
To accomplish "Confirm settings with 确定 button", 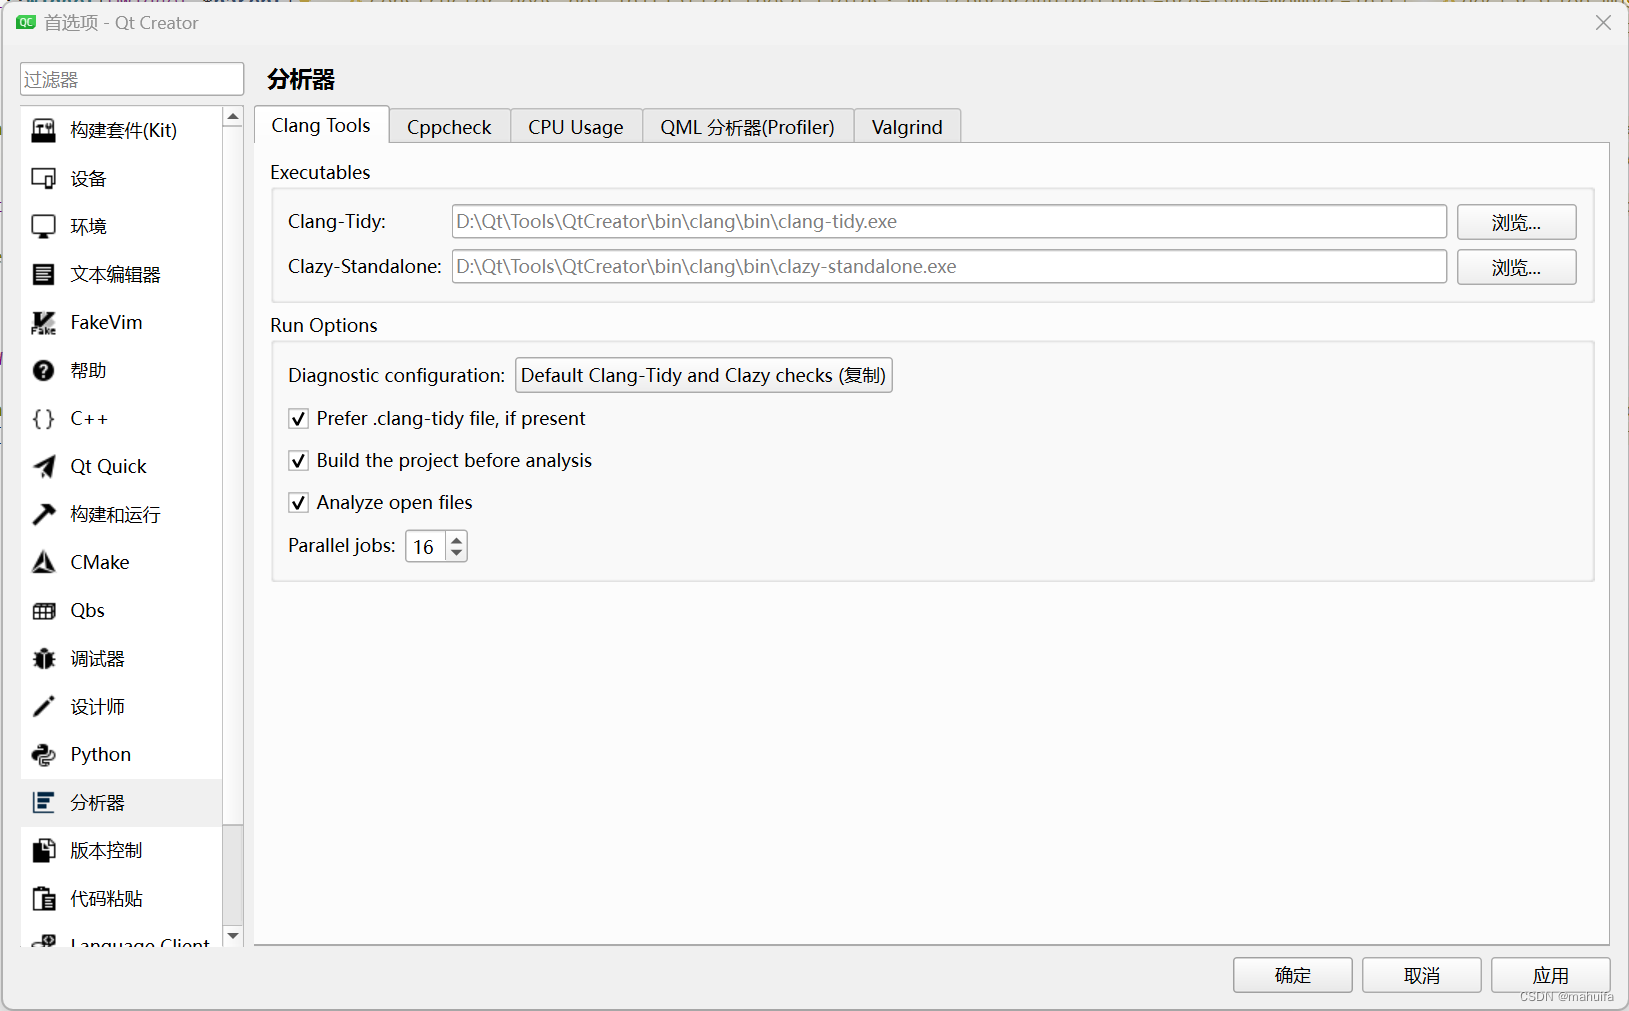I will point(1292,975).
